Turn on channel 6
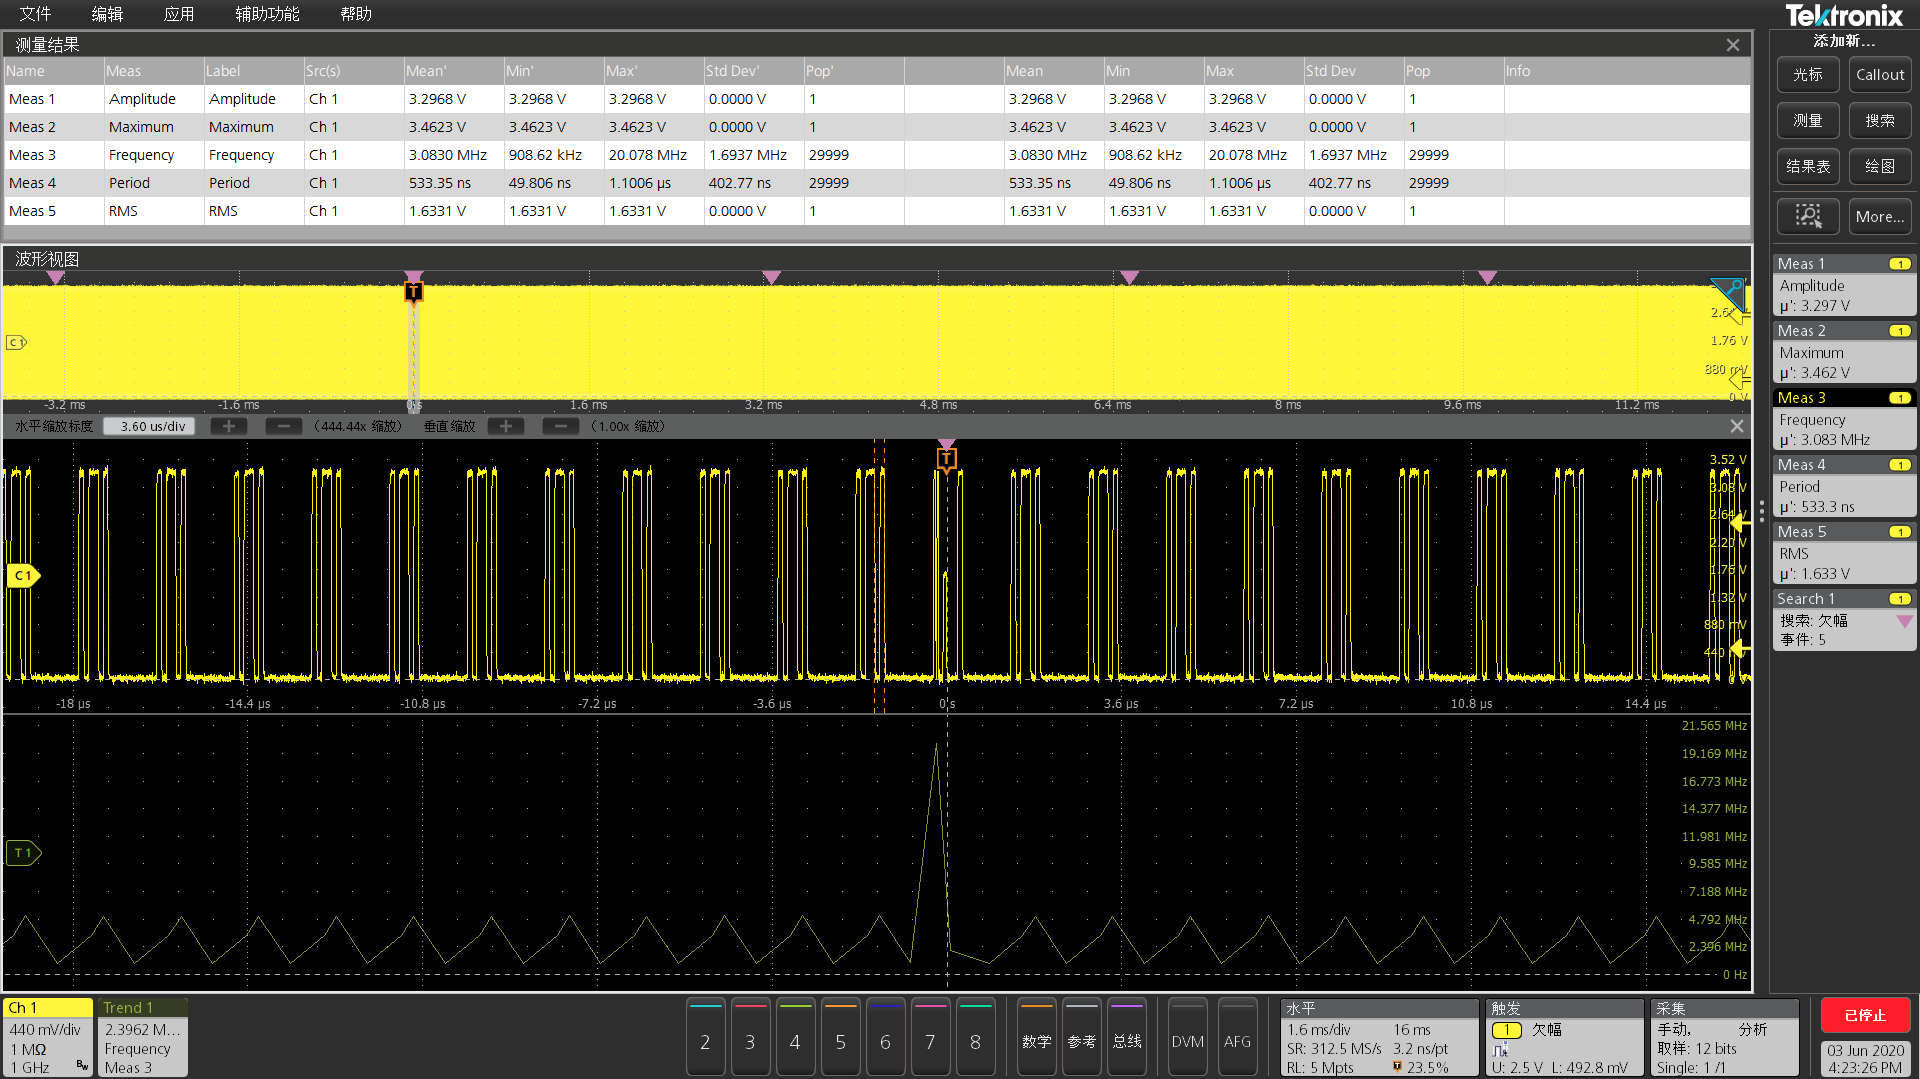The height and width of the screenshot is (1079, 1920). click(885, 1037)
